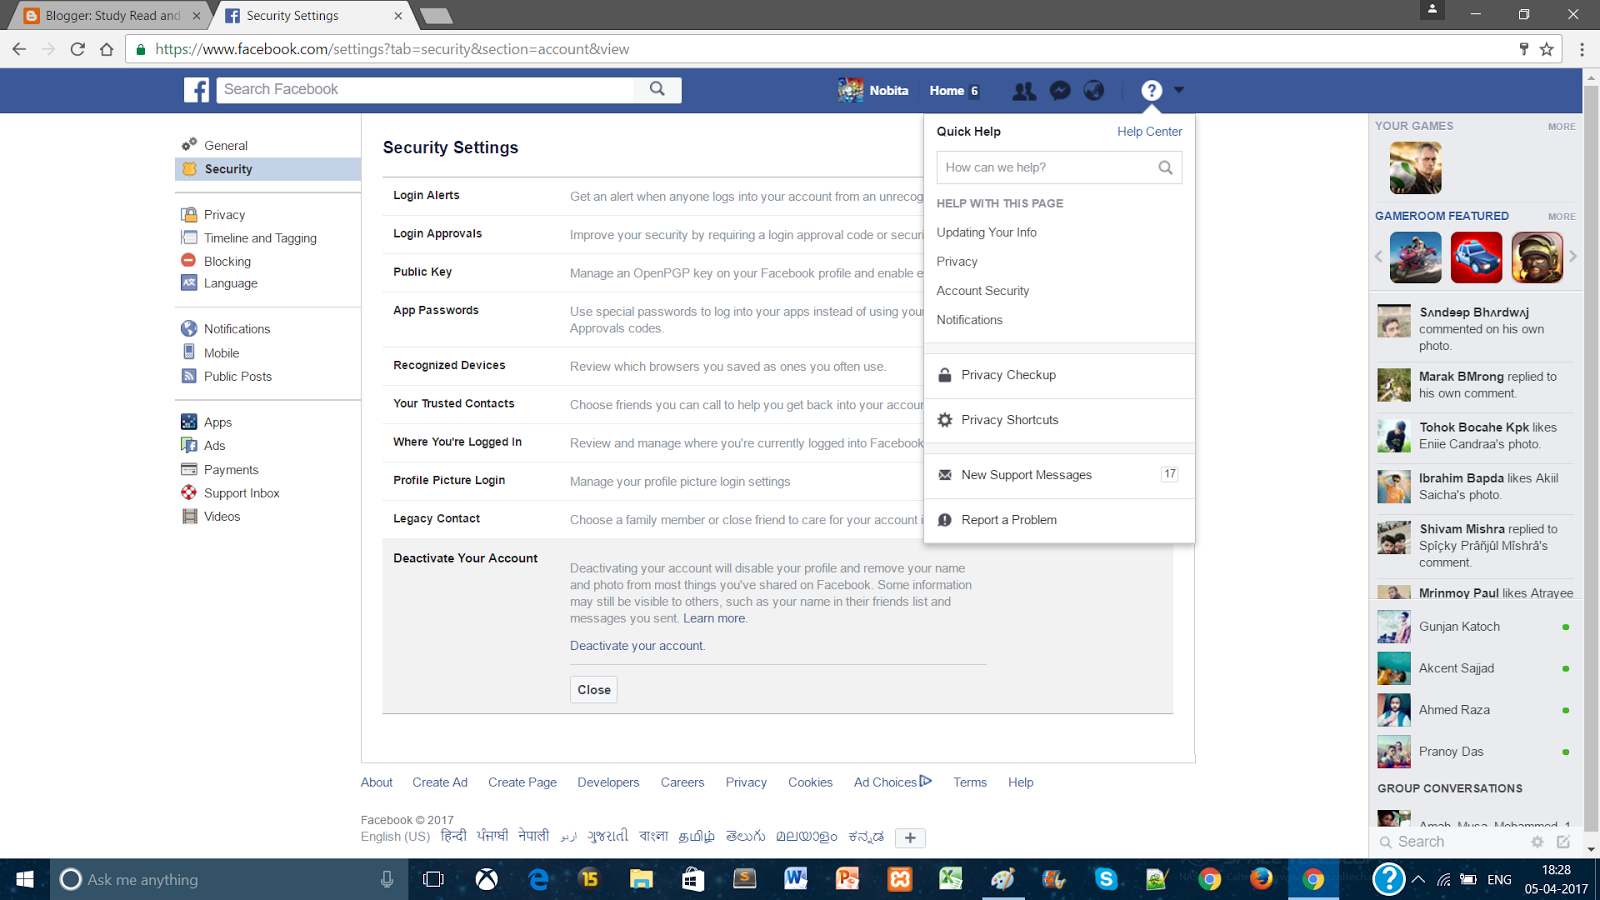Close the Deactivate Your Account section

click(594, 690)
